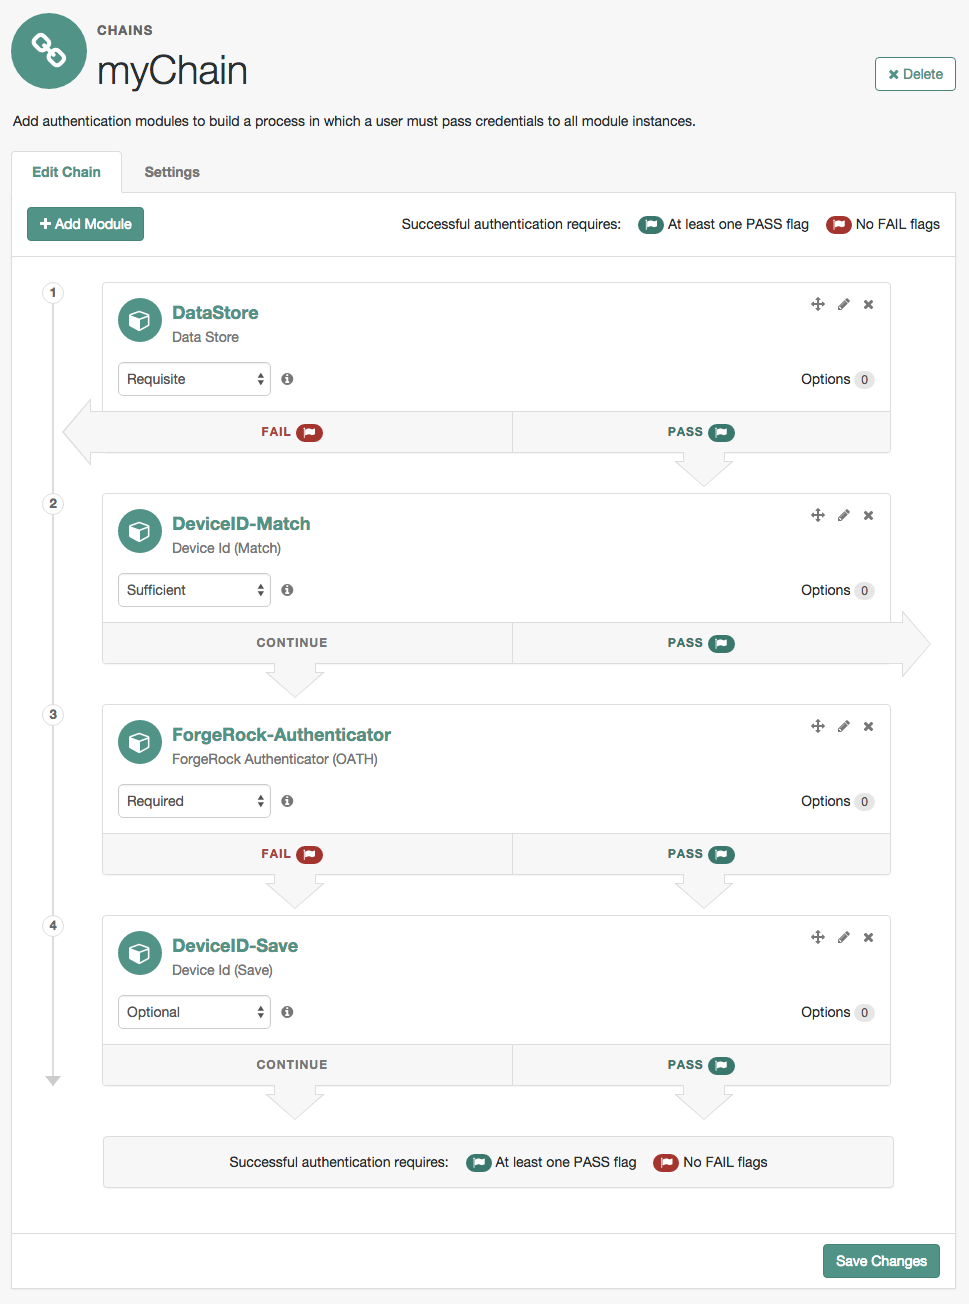The image size is (969, 1304).
Task: Switch to the Settings tab
Action: point(171,172)
